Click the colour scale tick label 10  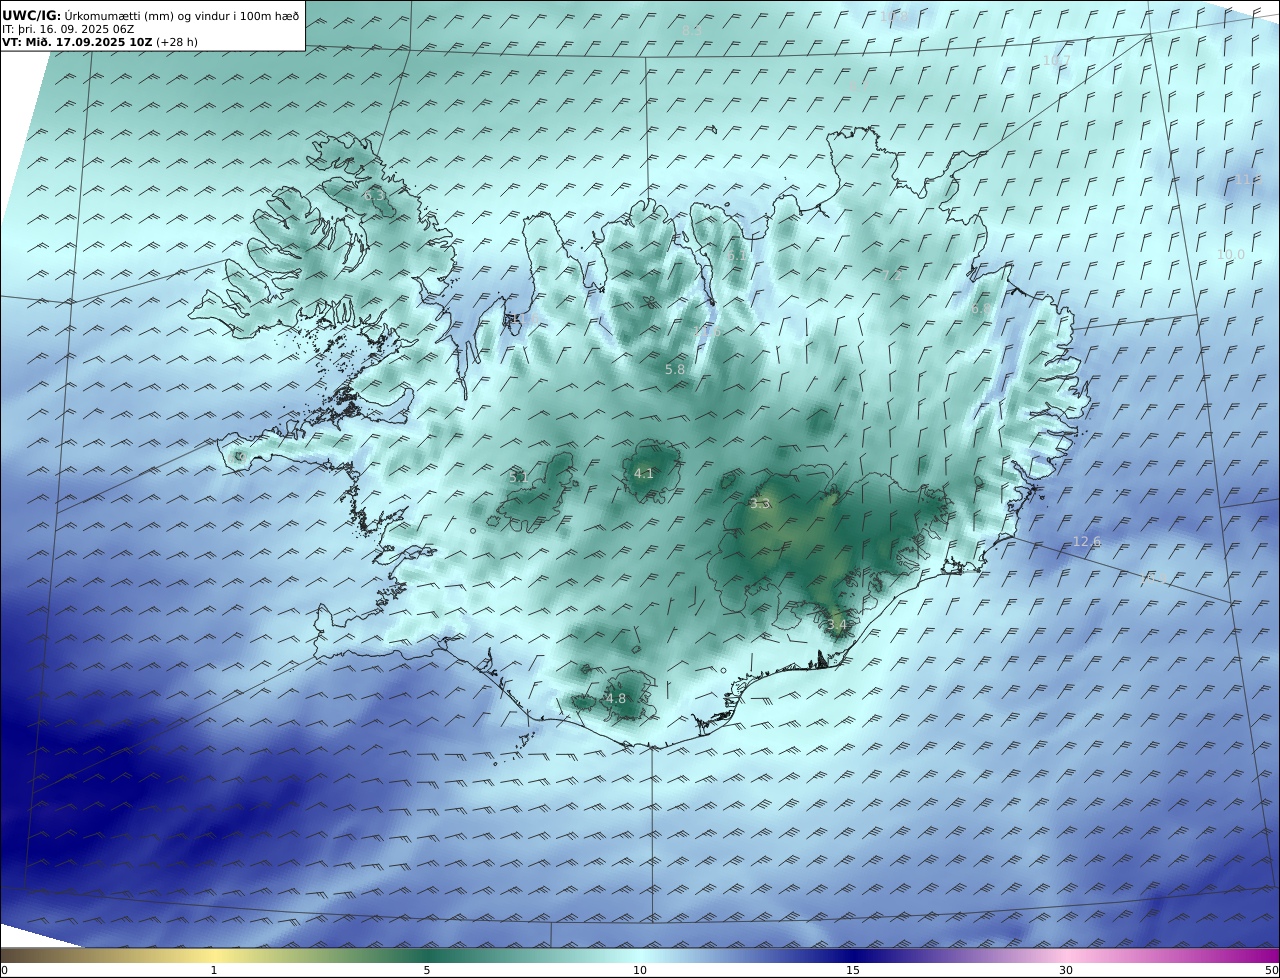coord(640,970)
